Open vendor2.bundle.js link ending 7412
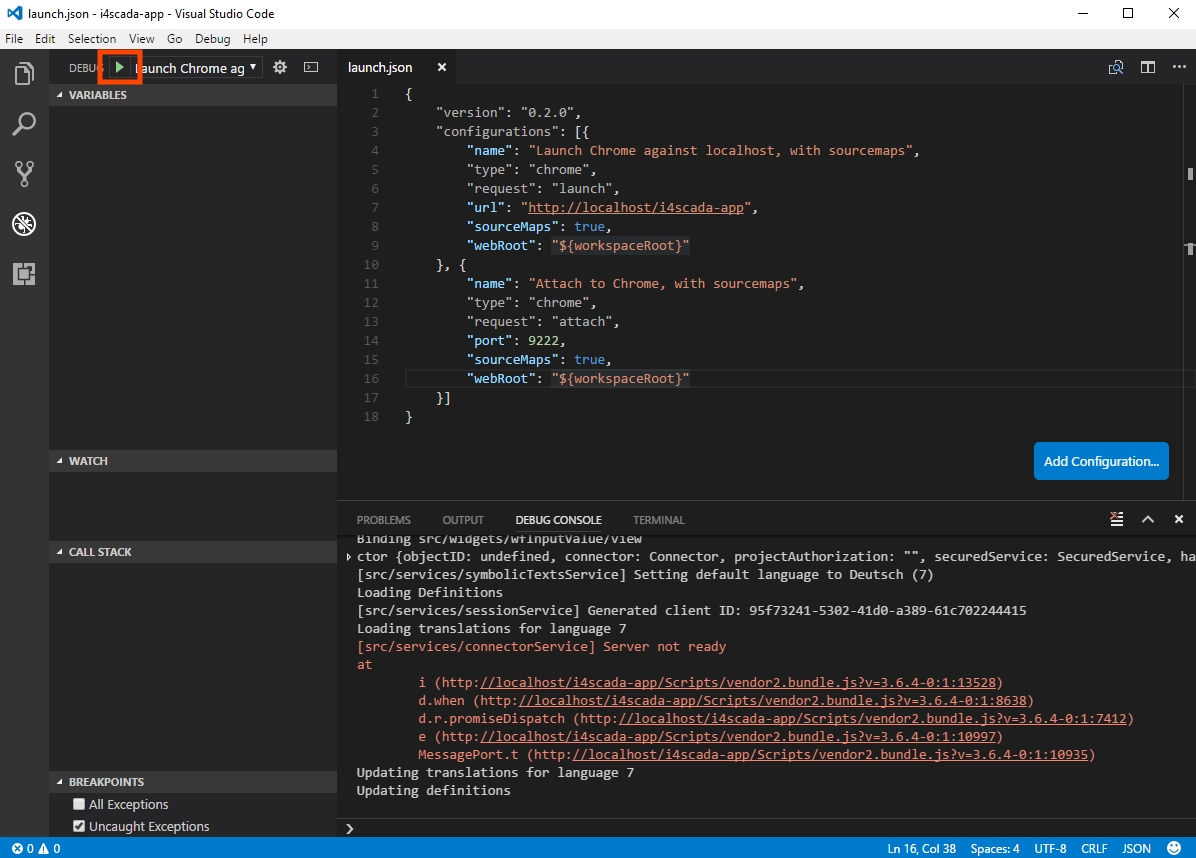Screen dimensions: 1196x858 coord(872,718)
